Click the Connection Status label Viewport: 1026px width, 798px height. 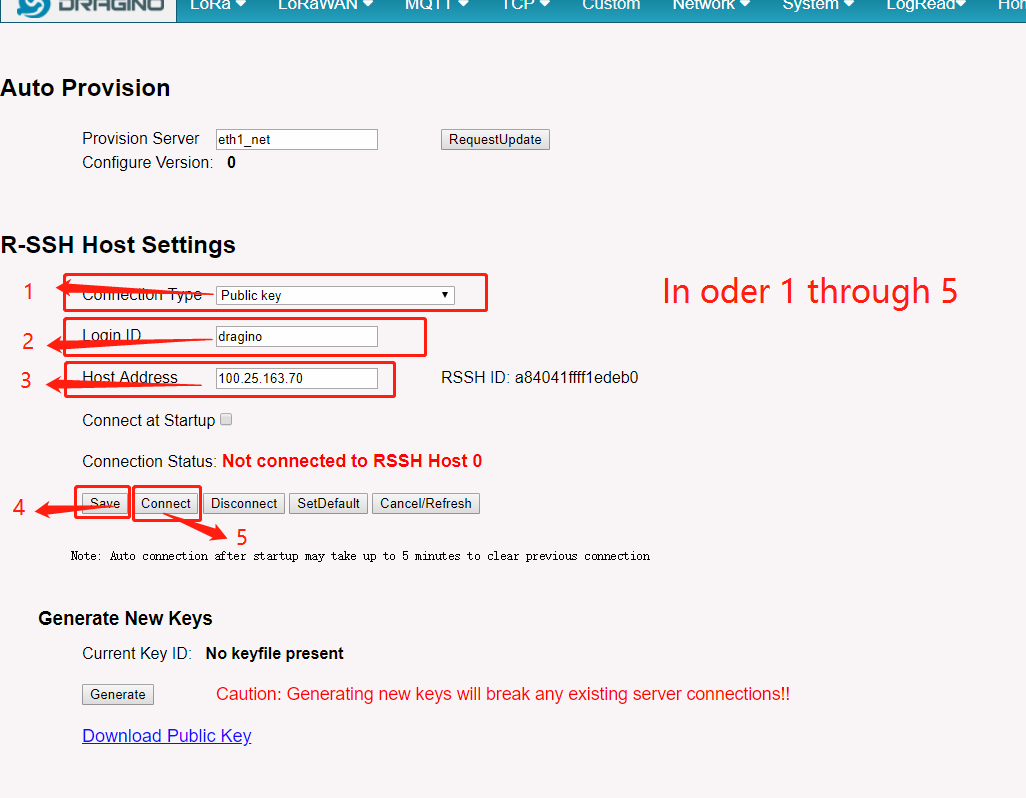click(149, 461)
